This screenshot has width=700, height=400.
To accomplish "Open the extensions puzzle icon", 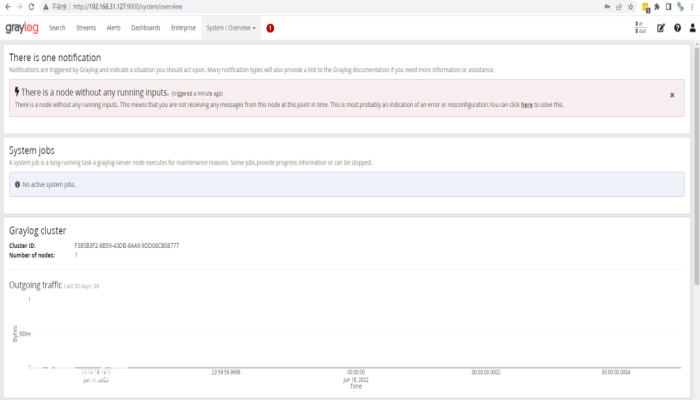I will point(657,7).
